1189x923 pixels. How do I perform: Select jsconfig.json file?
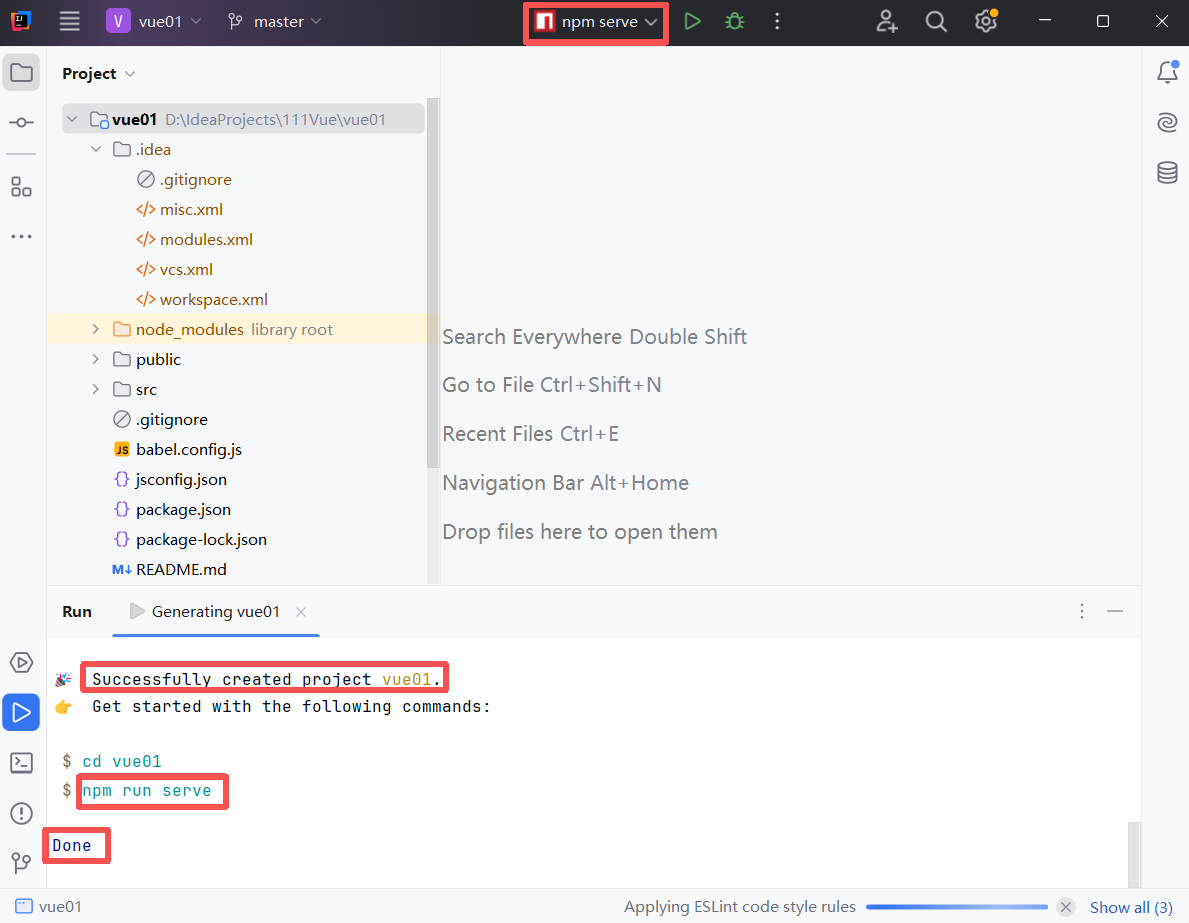click(x=170, y=479)
